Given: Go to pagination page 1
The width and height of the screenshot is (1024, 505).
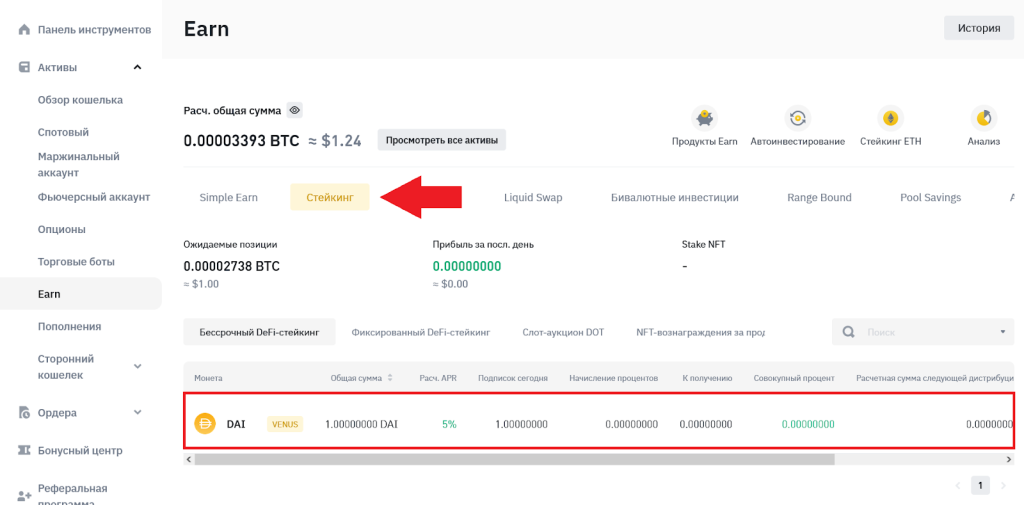Looking at the screenshot, I should [980, 485].
